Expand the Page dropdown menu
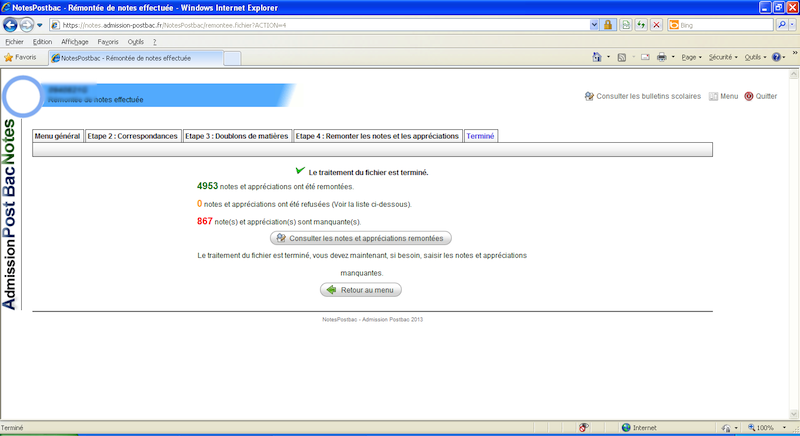 point(691,57)
